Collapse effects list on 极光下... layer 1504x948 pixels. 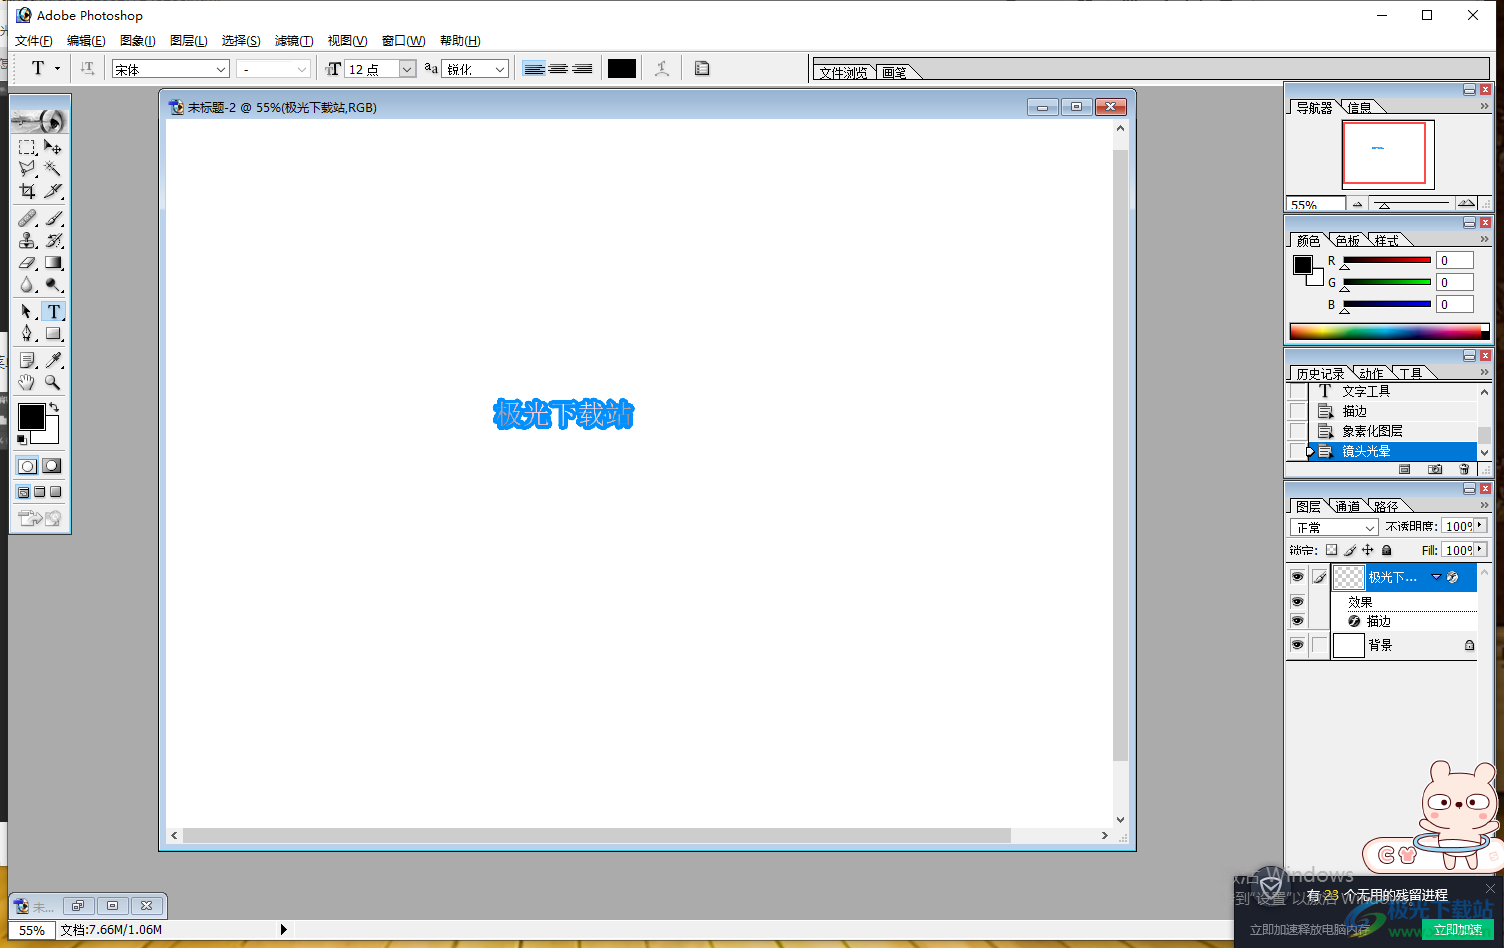pyautogui.click(x=1436, y=577)
